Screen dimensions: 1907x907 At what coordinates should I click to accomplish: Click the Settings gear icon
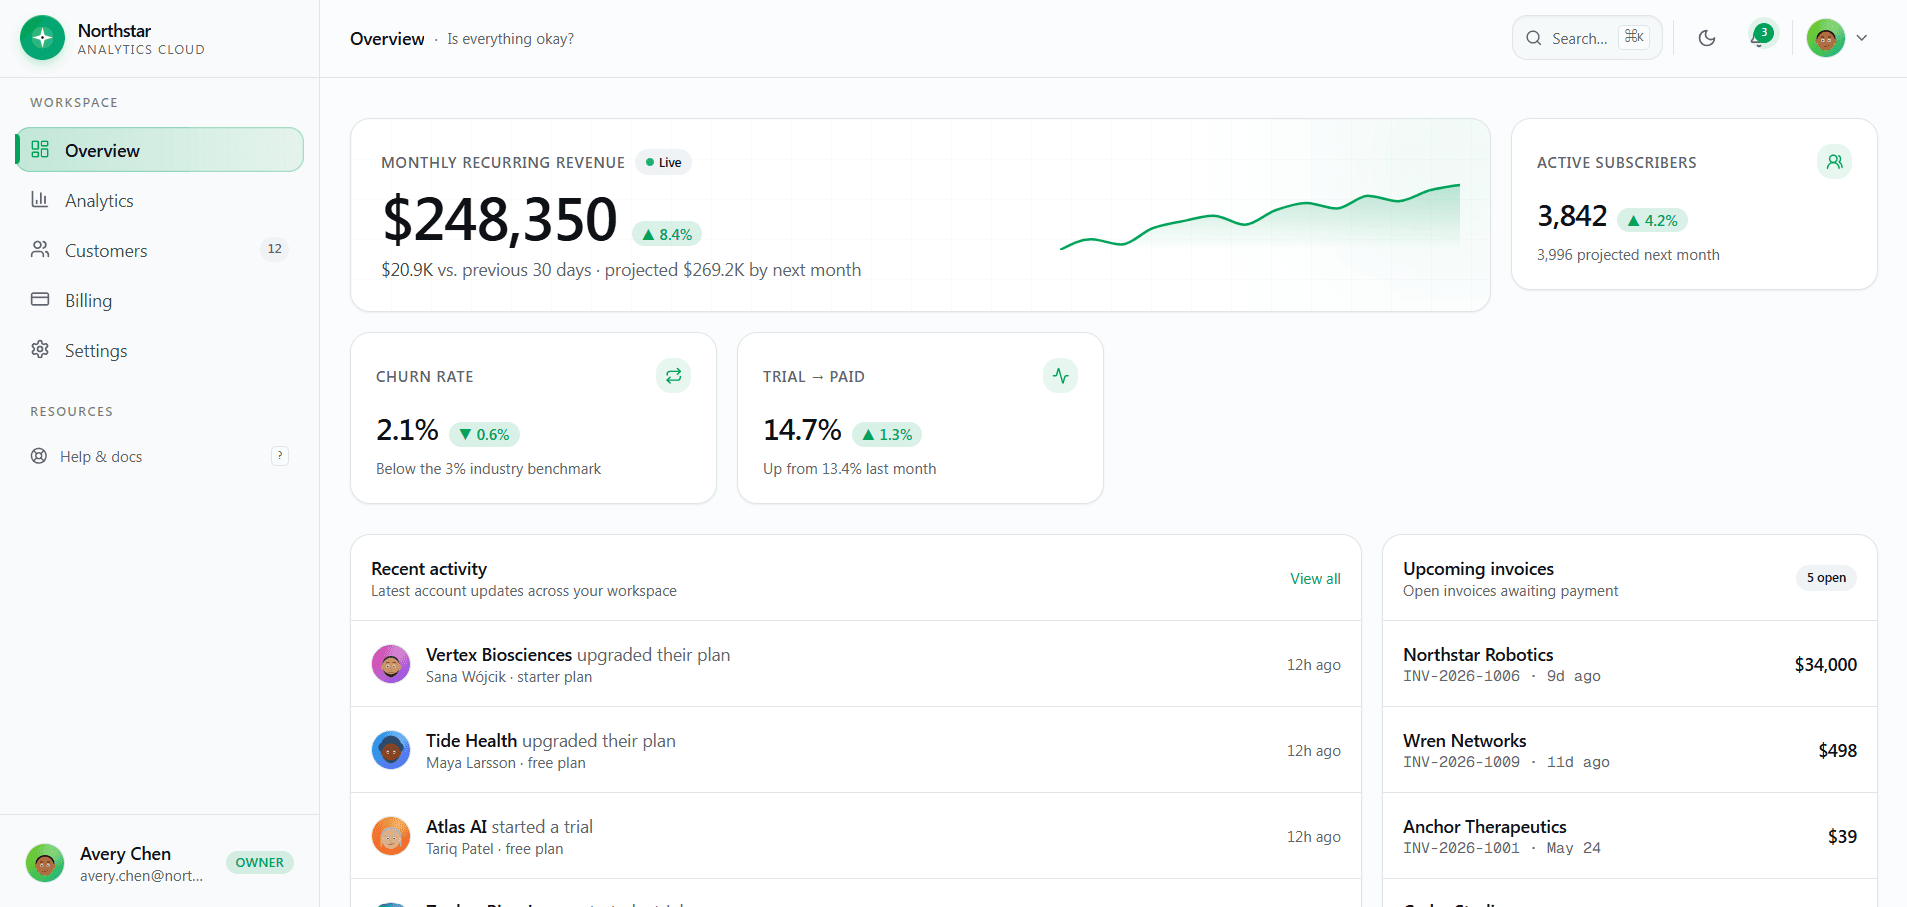click(x=40, y=349)
